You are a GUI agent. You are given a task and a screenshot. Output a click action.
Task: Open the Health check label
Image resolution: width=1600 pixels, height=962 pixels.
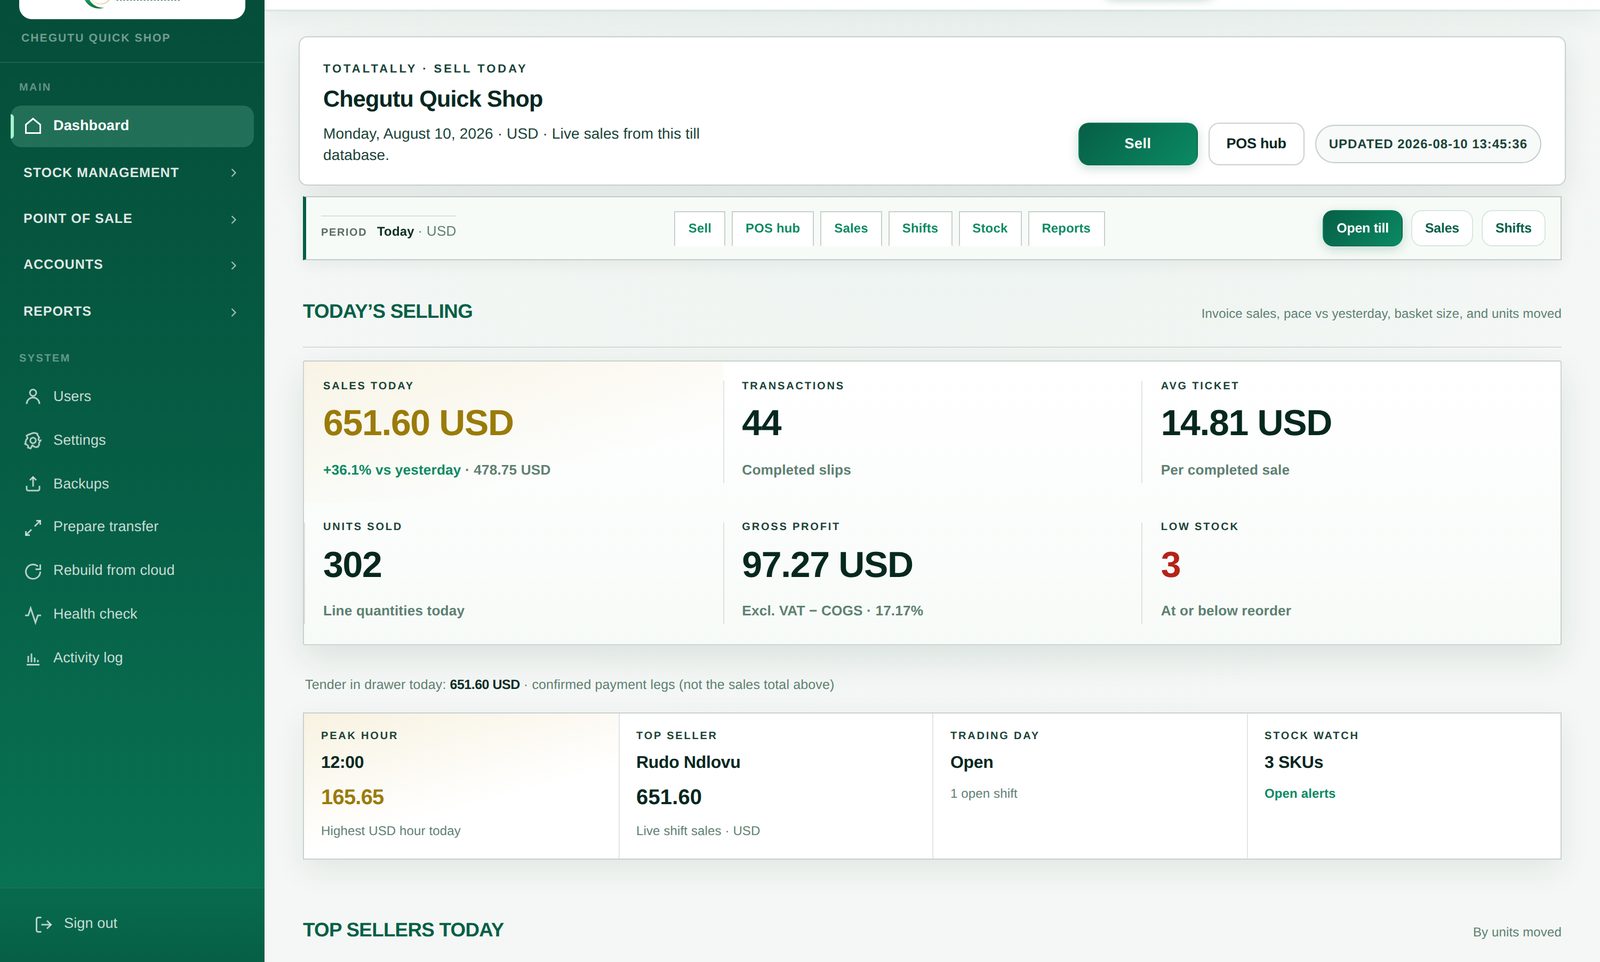(95, 615)
